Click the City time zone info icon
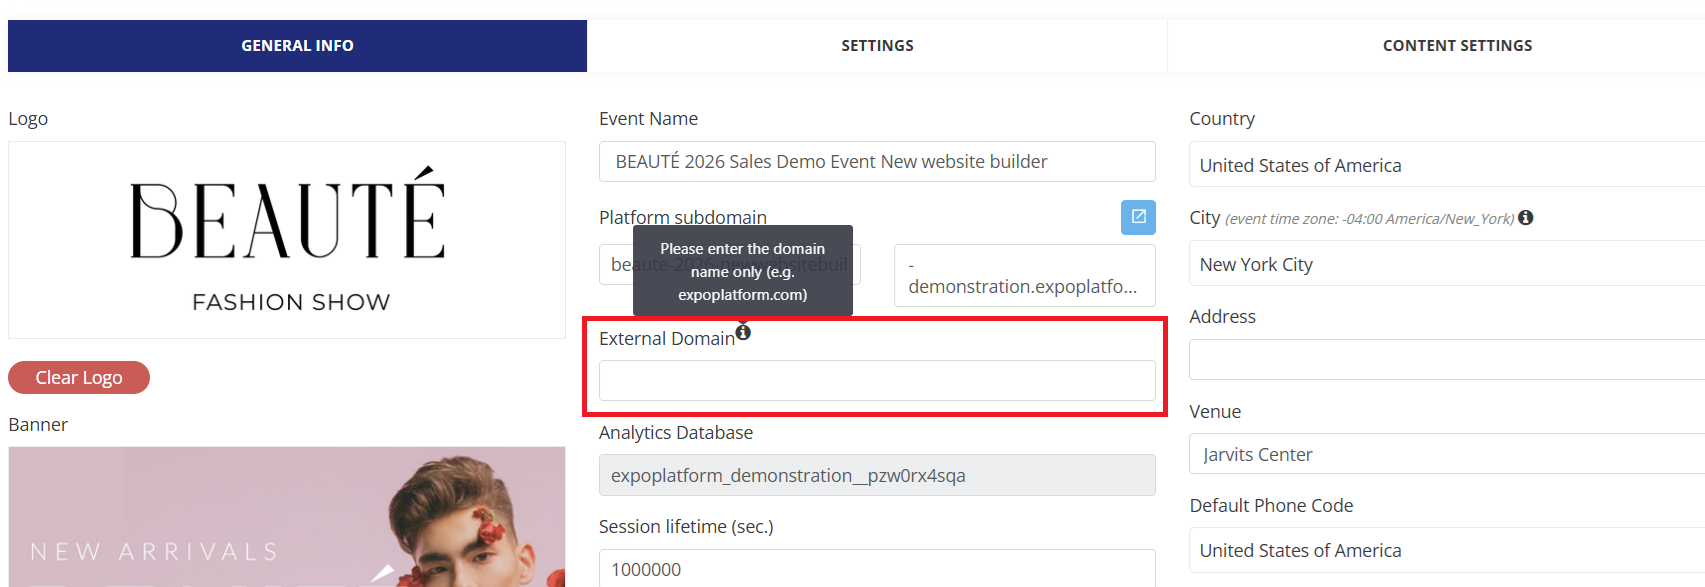 (x=1525, y=218)
